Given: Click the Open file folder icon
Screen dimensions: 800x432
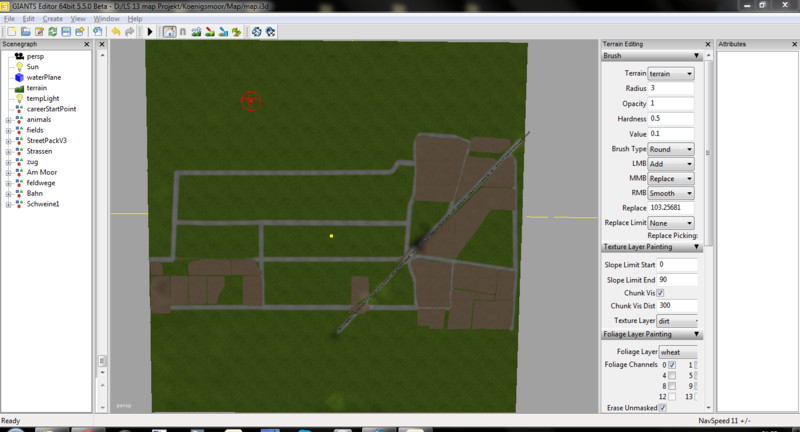Looking at the screenshot, I should (24, 32).
